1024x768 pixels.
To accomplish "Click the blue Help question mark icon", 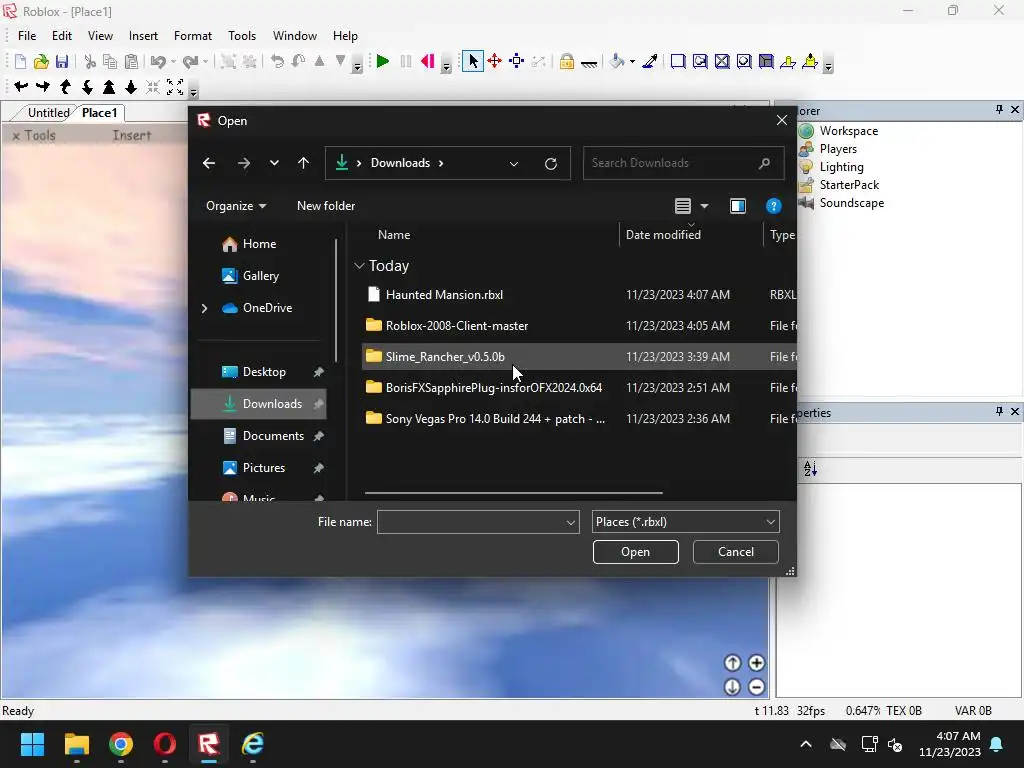I will (x=773, y=206).
